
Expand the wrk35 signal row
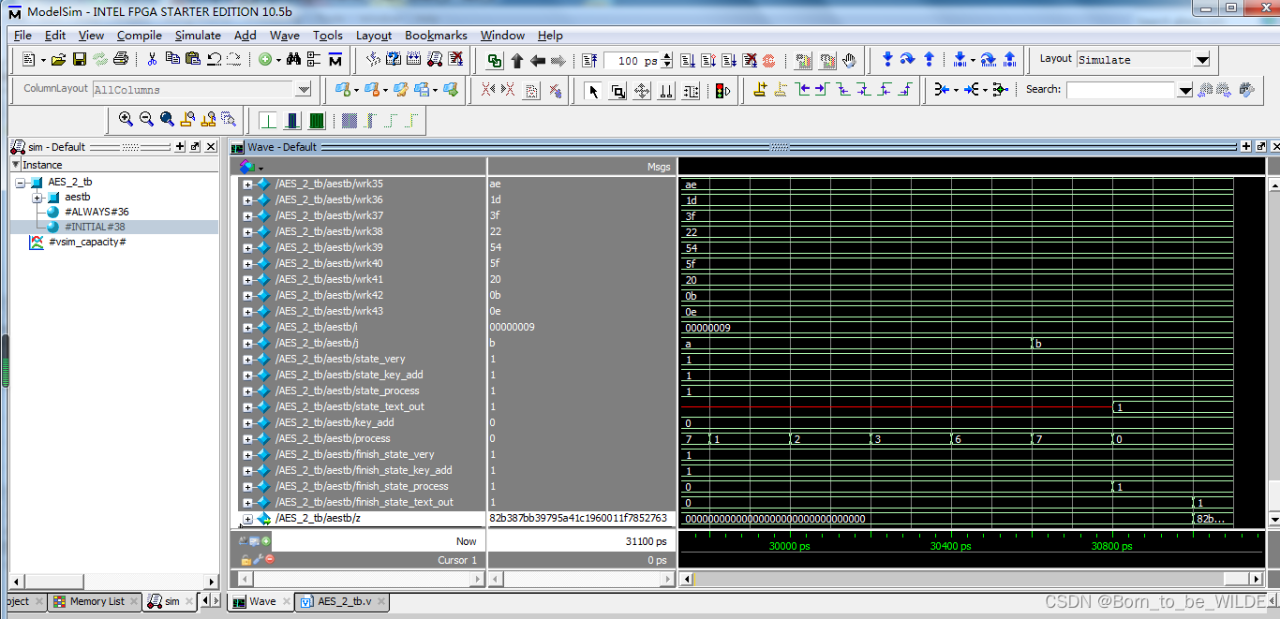click(247, 184)
